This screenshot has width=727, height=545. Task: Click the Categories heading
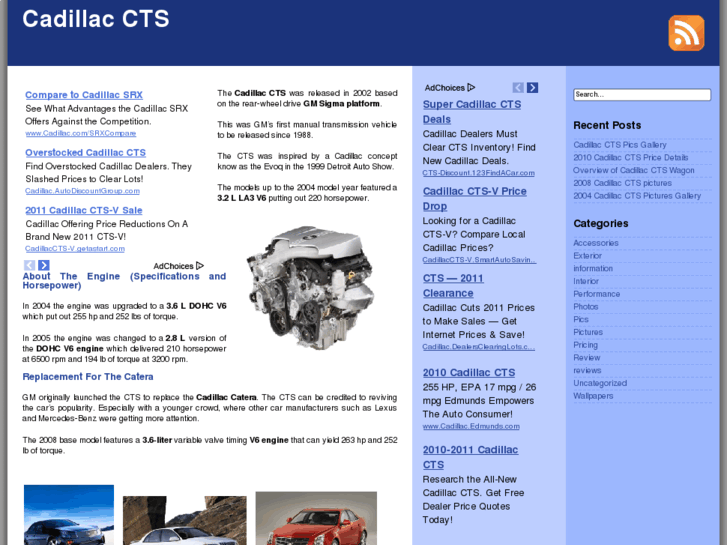pyautogui.click(x=600, y=224)
